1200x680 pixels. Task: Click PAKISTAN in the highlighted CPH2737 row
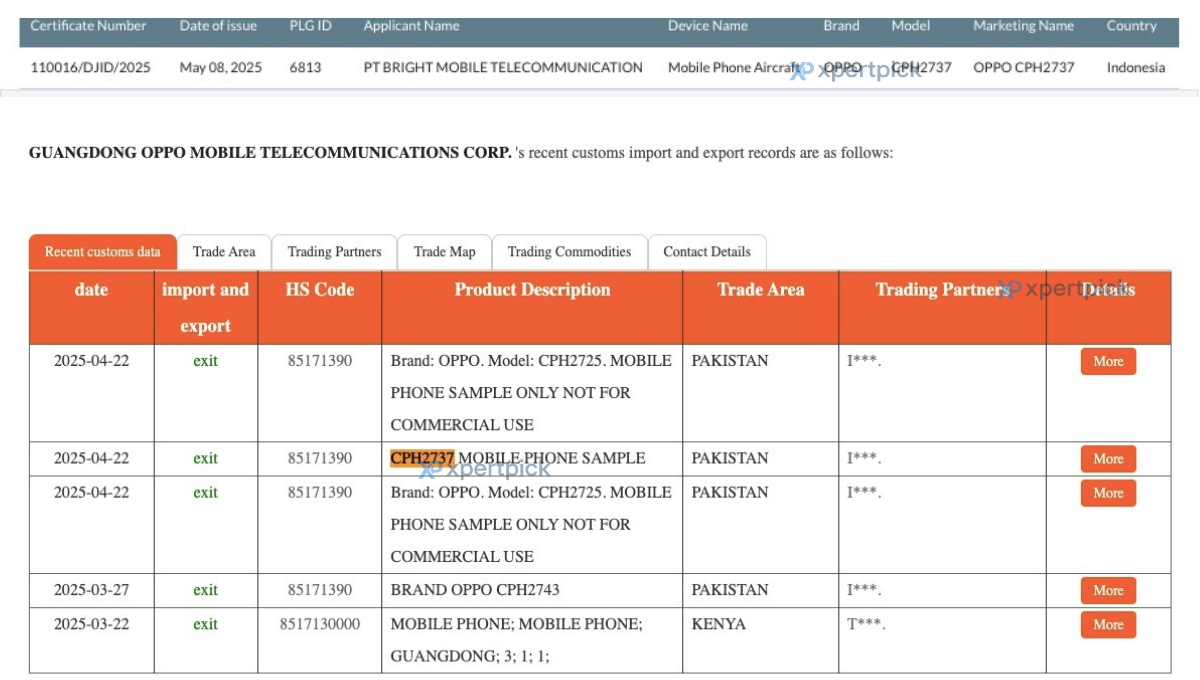pos(730,458)
